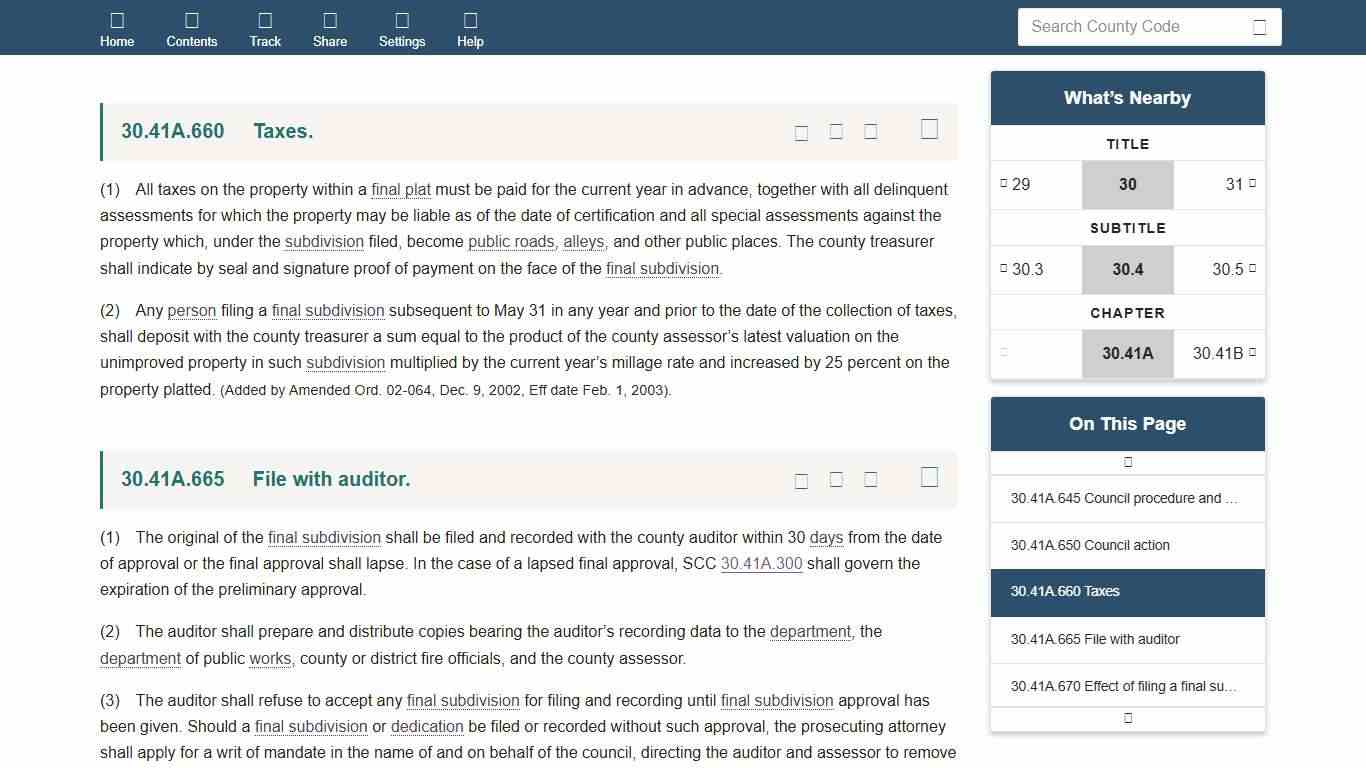The image size is (1366, 768).
Task: Go to next chapter 30.41B
Action: tap(1219, 353)
